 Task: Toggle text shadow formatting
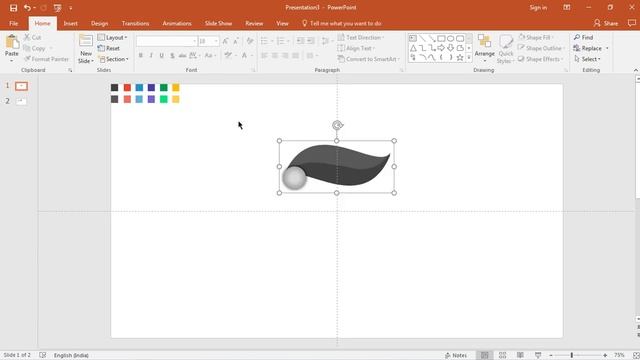click(172, 56)
